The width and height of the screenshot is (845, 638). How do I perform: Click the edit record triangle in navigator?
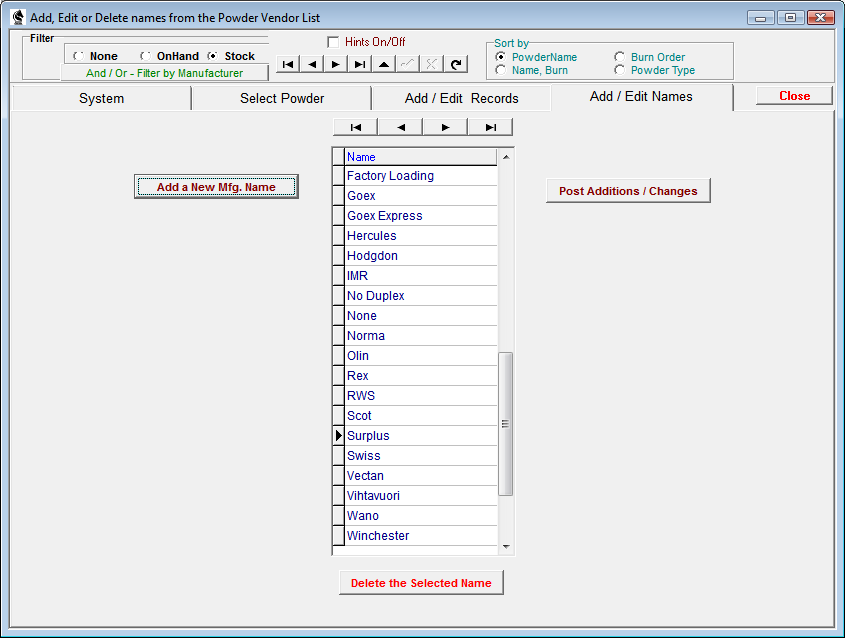pyautogui.click(x=384, y=64)
